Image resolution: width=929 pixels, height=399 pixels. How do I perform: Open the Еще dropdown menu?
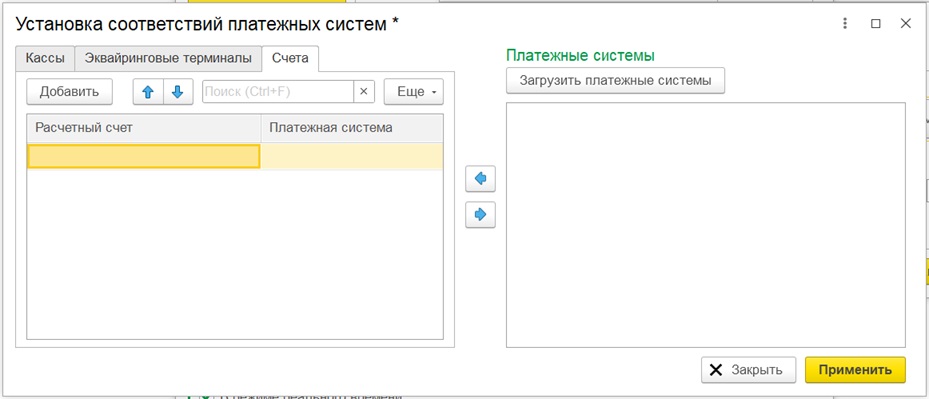[x=414, y=92]
